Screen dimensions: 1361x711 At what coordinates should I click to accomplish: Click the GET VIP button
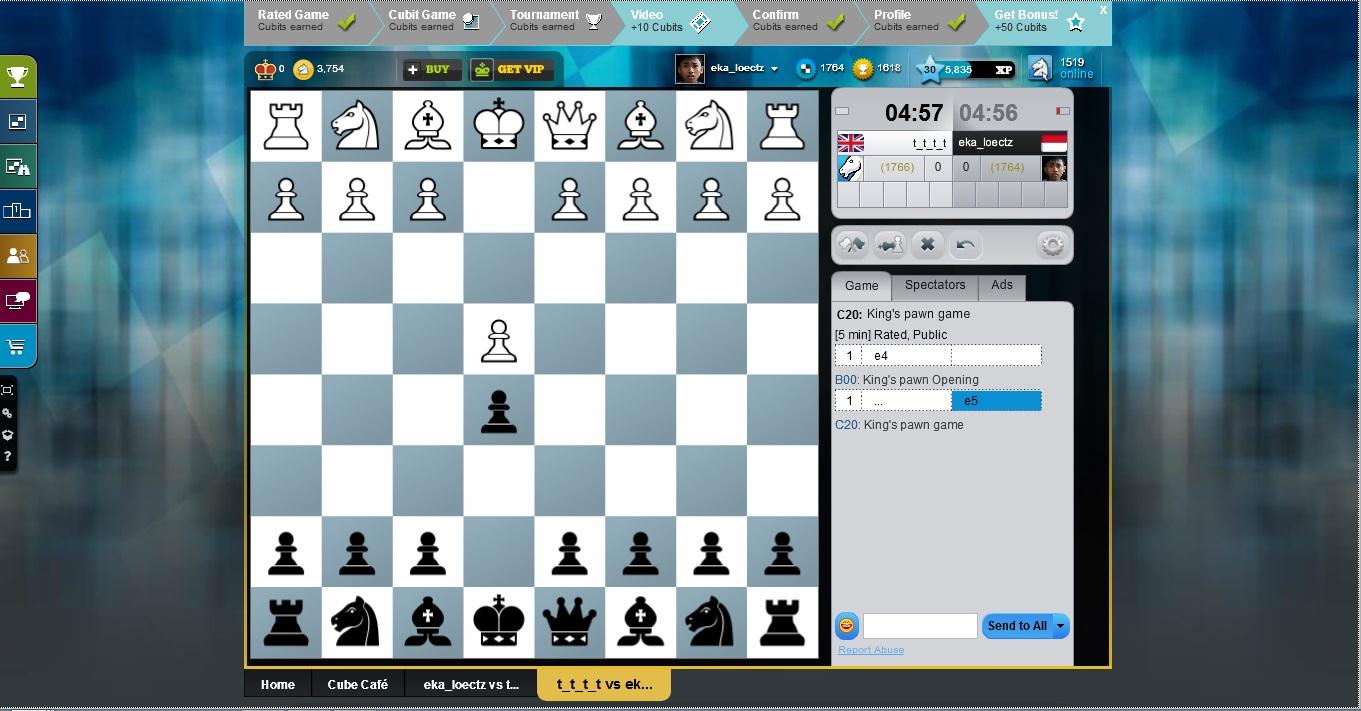click(x=512, y=70)
